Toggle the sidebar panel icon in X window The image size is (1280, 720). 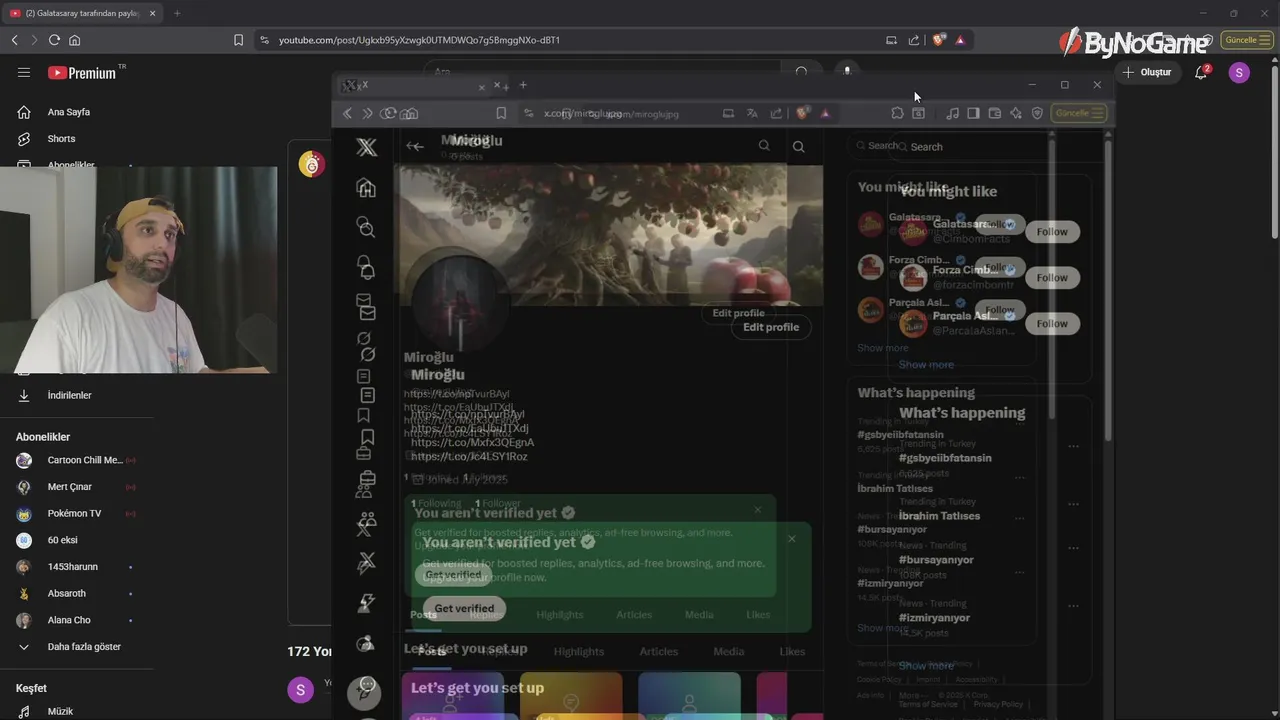(x=973, y=113)
